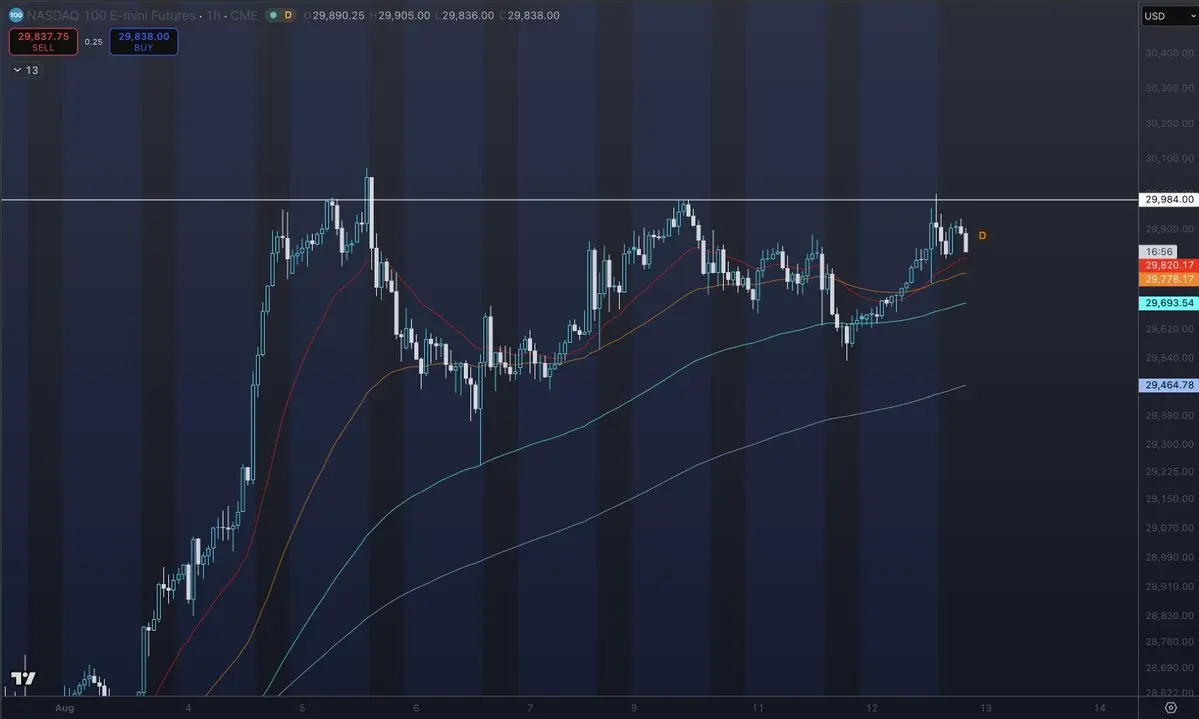Click the 28,760.00 price scale label
This screenshot has height=719, width=1199.
click(x=1169, y=642)
